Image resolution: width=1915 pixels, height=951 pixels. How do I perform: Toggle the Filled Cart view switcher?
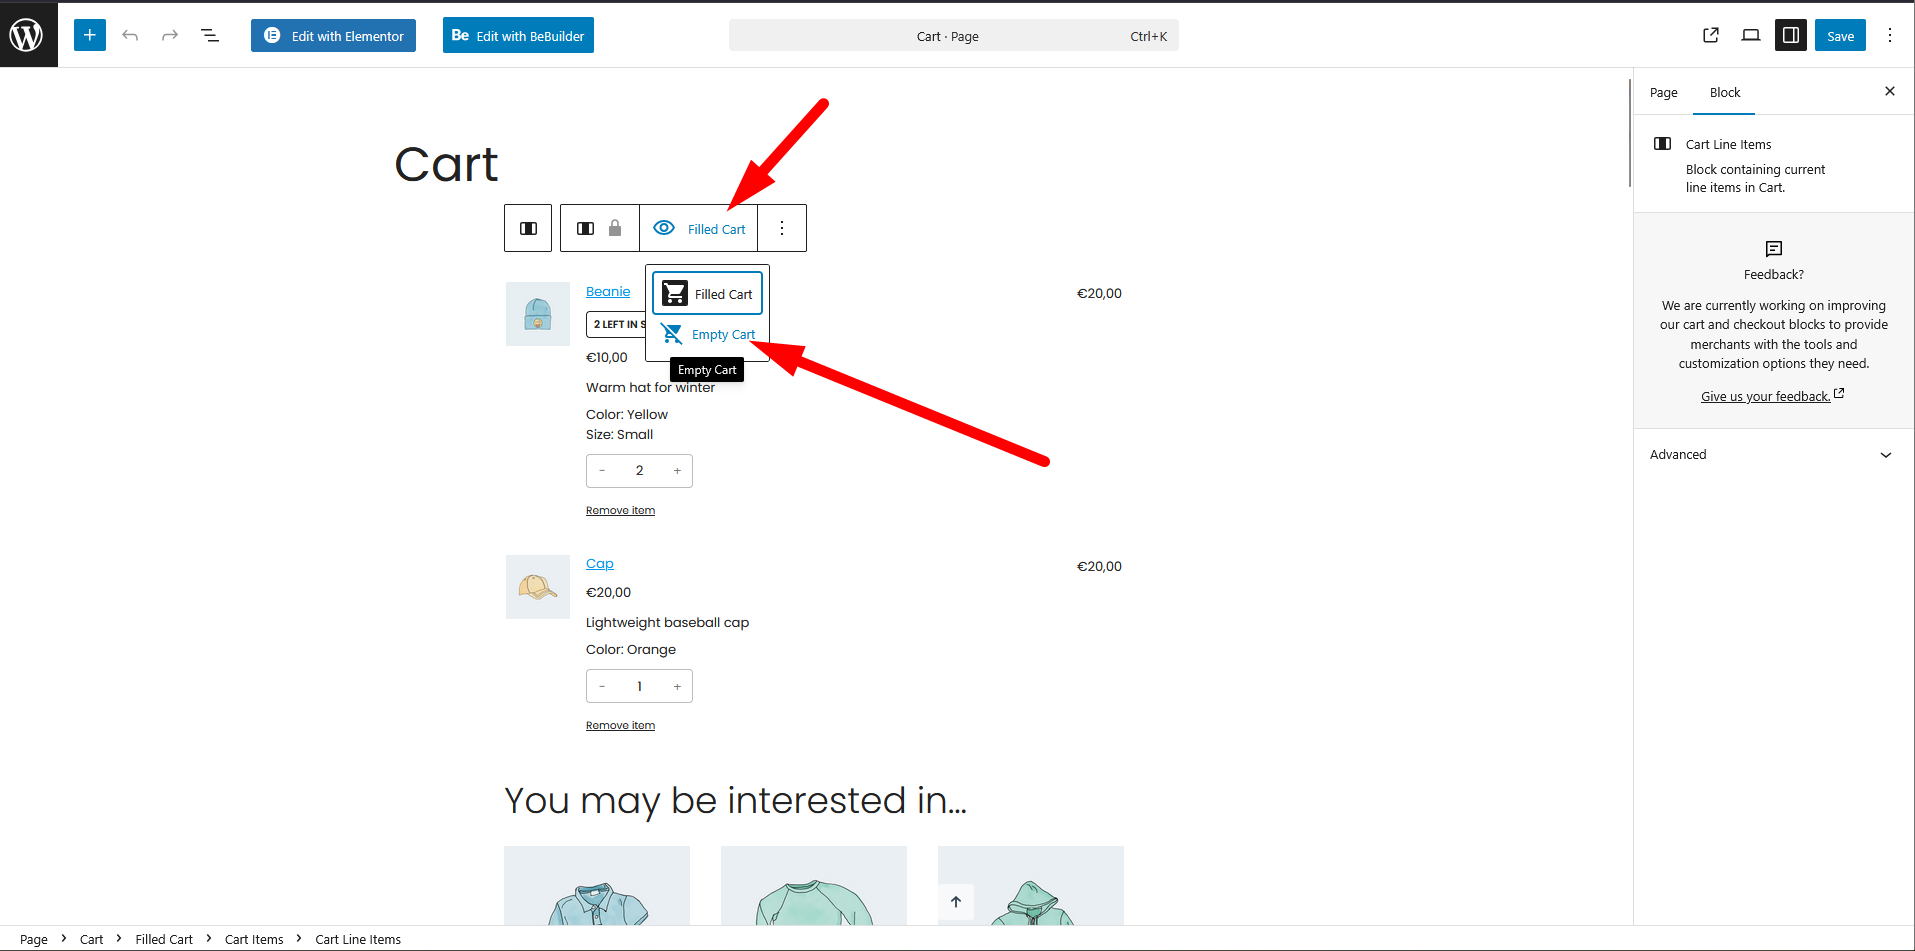coord(699,229)
